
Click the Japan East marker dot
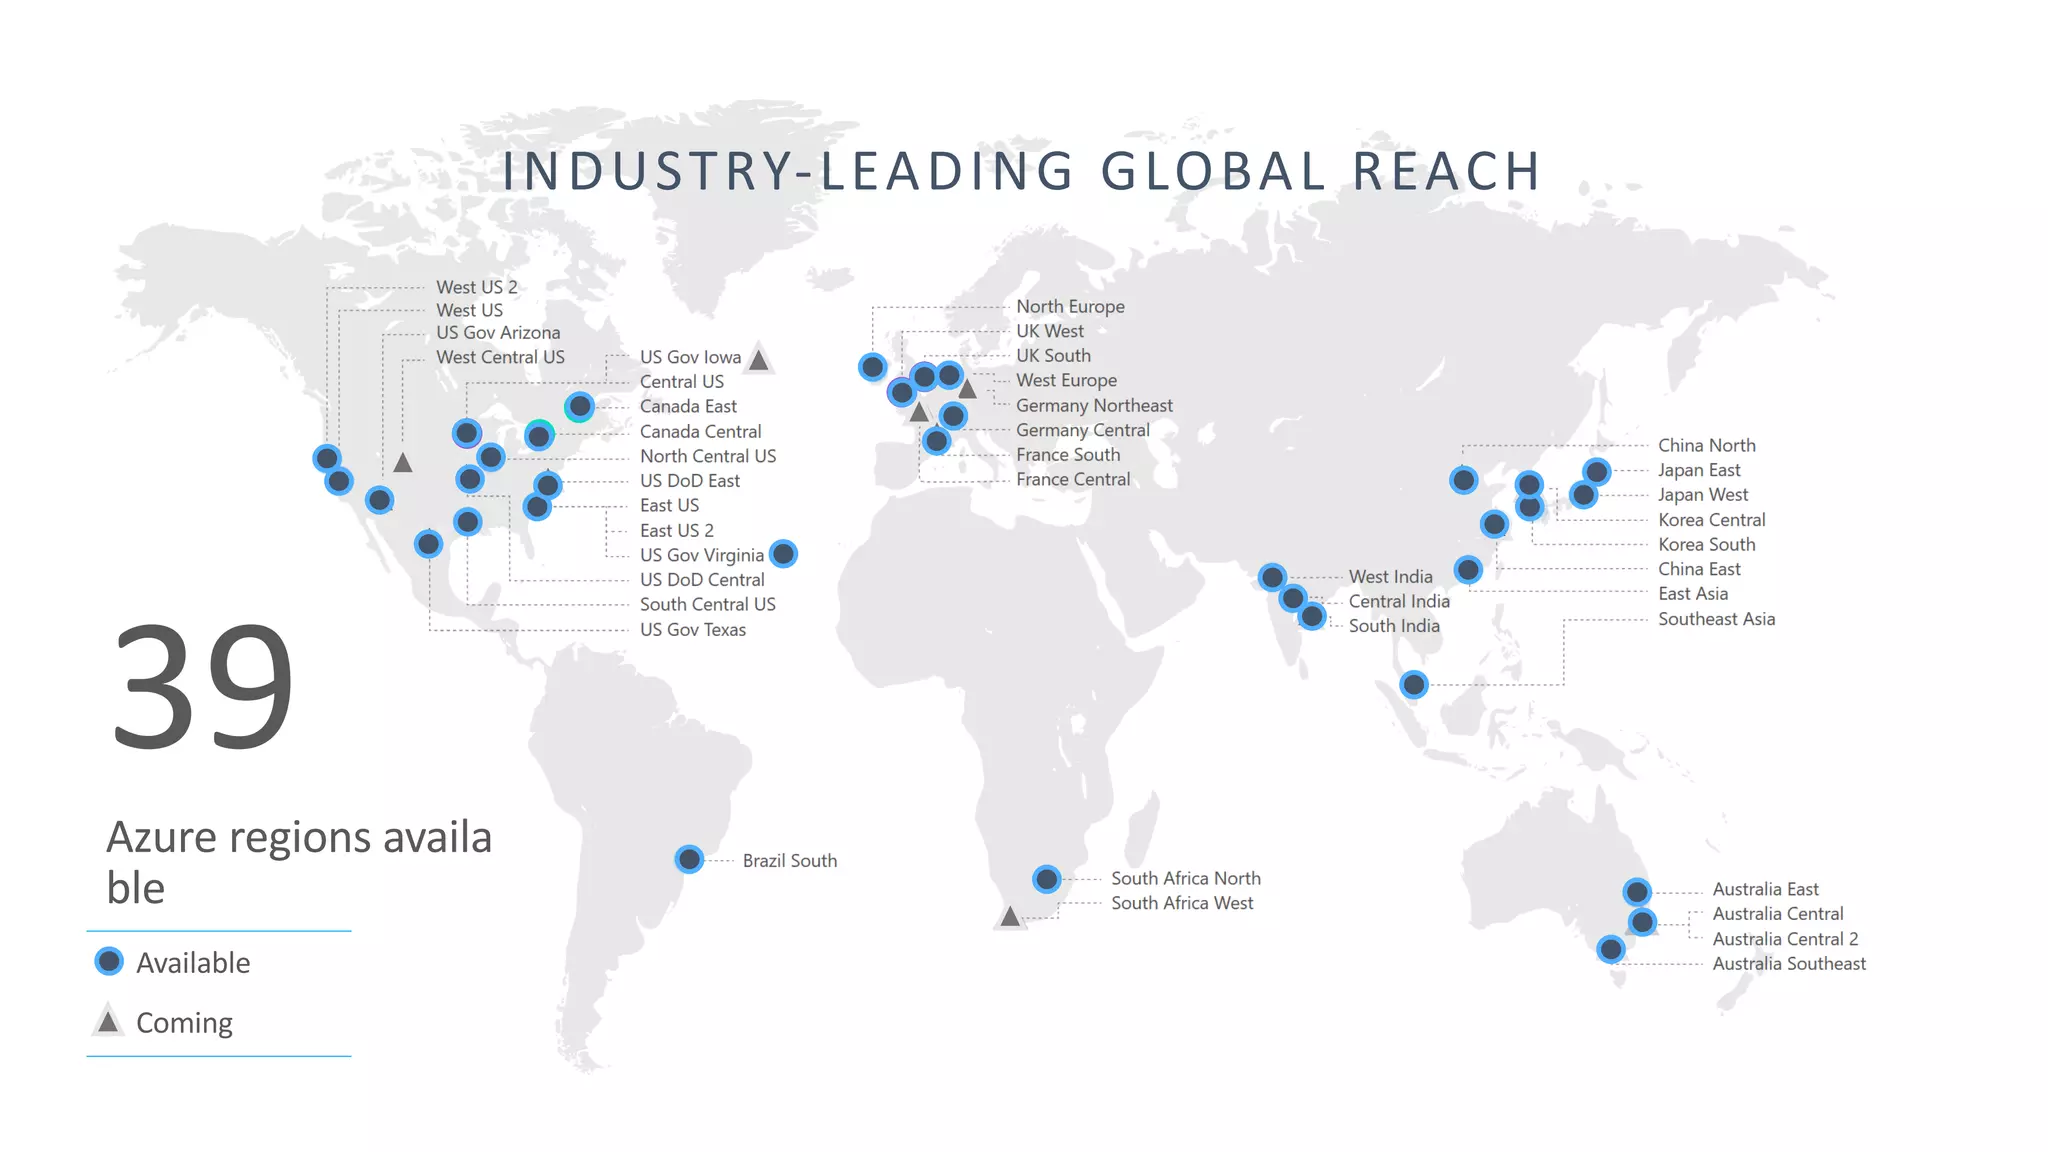[x=1597, y=471]
